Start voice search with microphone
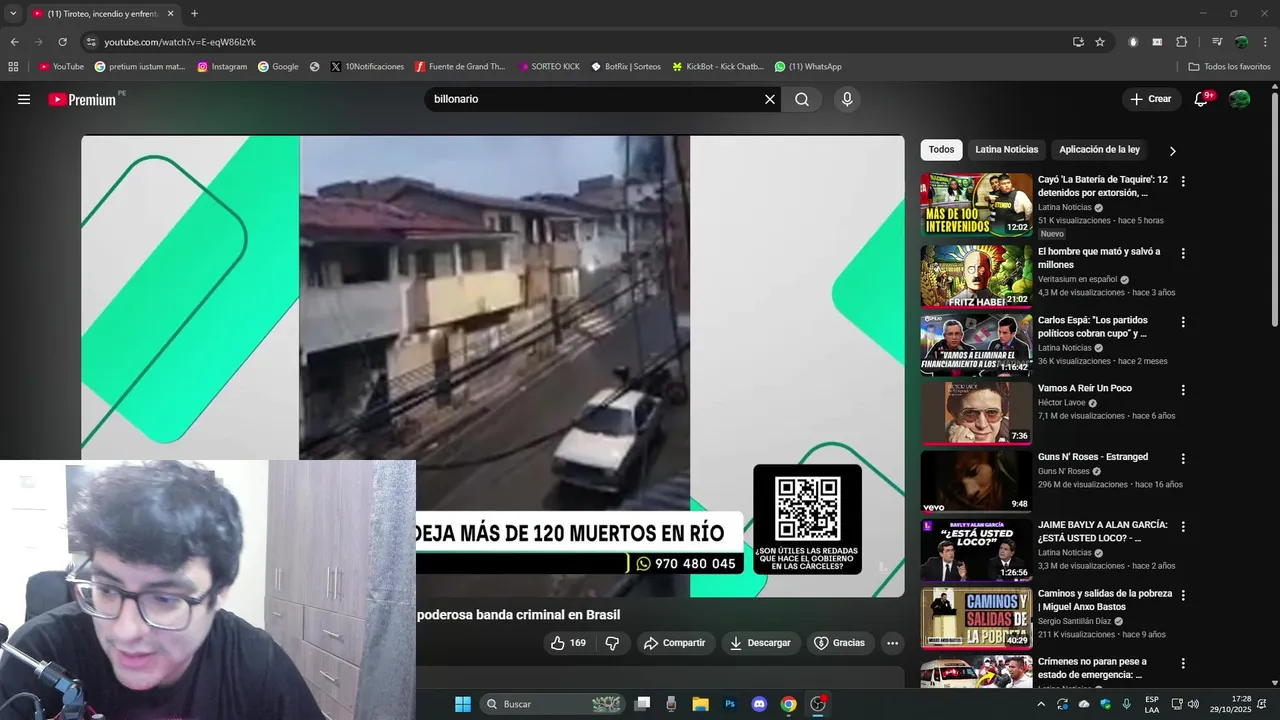 847,99
